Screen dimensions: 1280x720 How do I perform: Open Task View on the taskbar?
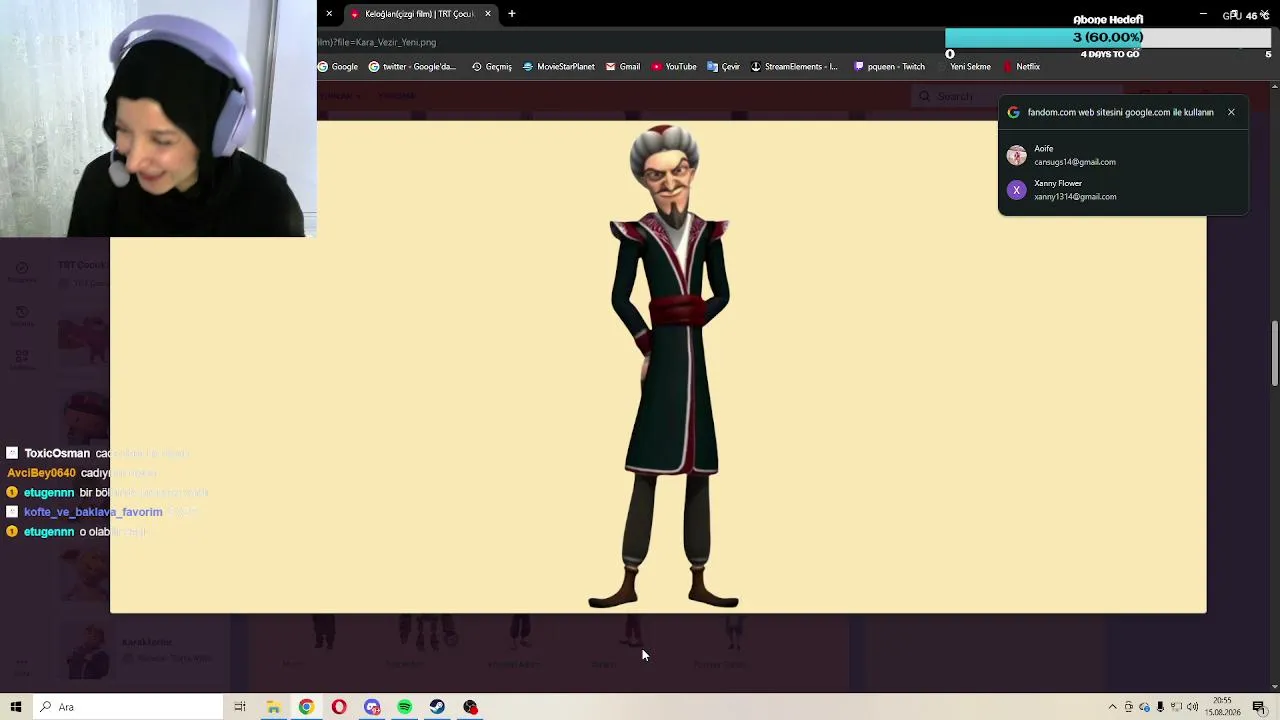(240, 707)
